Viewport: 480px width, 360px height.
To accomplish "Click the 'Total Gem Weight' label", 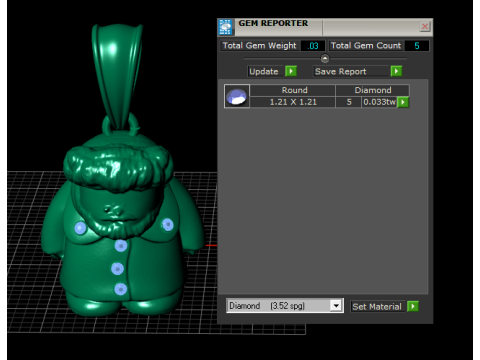I will pyautogui.click(x=259, y=46).
